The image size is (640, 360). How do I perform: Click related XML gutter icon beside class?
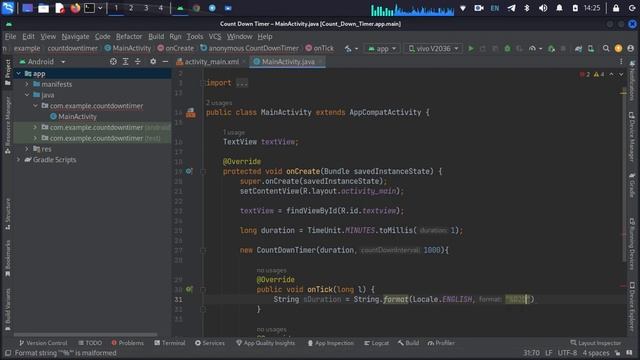[191, 113]
